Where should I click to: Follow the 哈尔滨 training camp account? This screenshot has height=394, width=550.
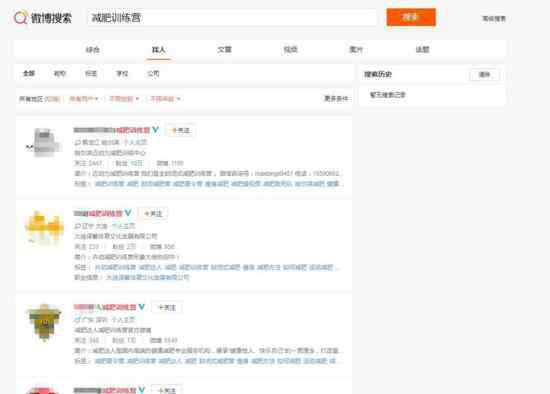pyautogui.click(x=181, y=130)
